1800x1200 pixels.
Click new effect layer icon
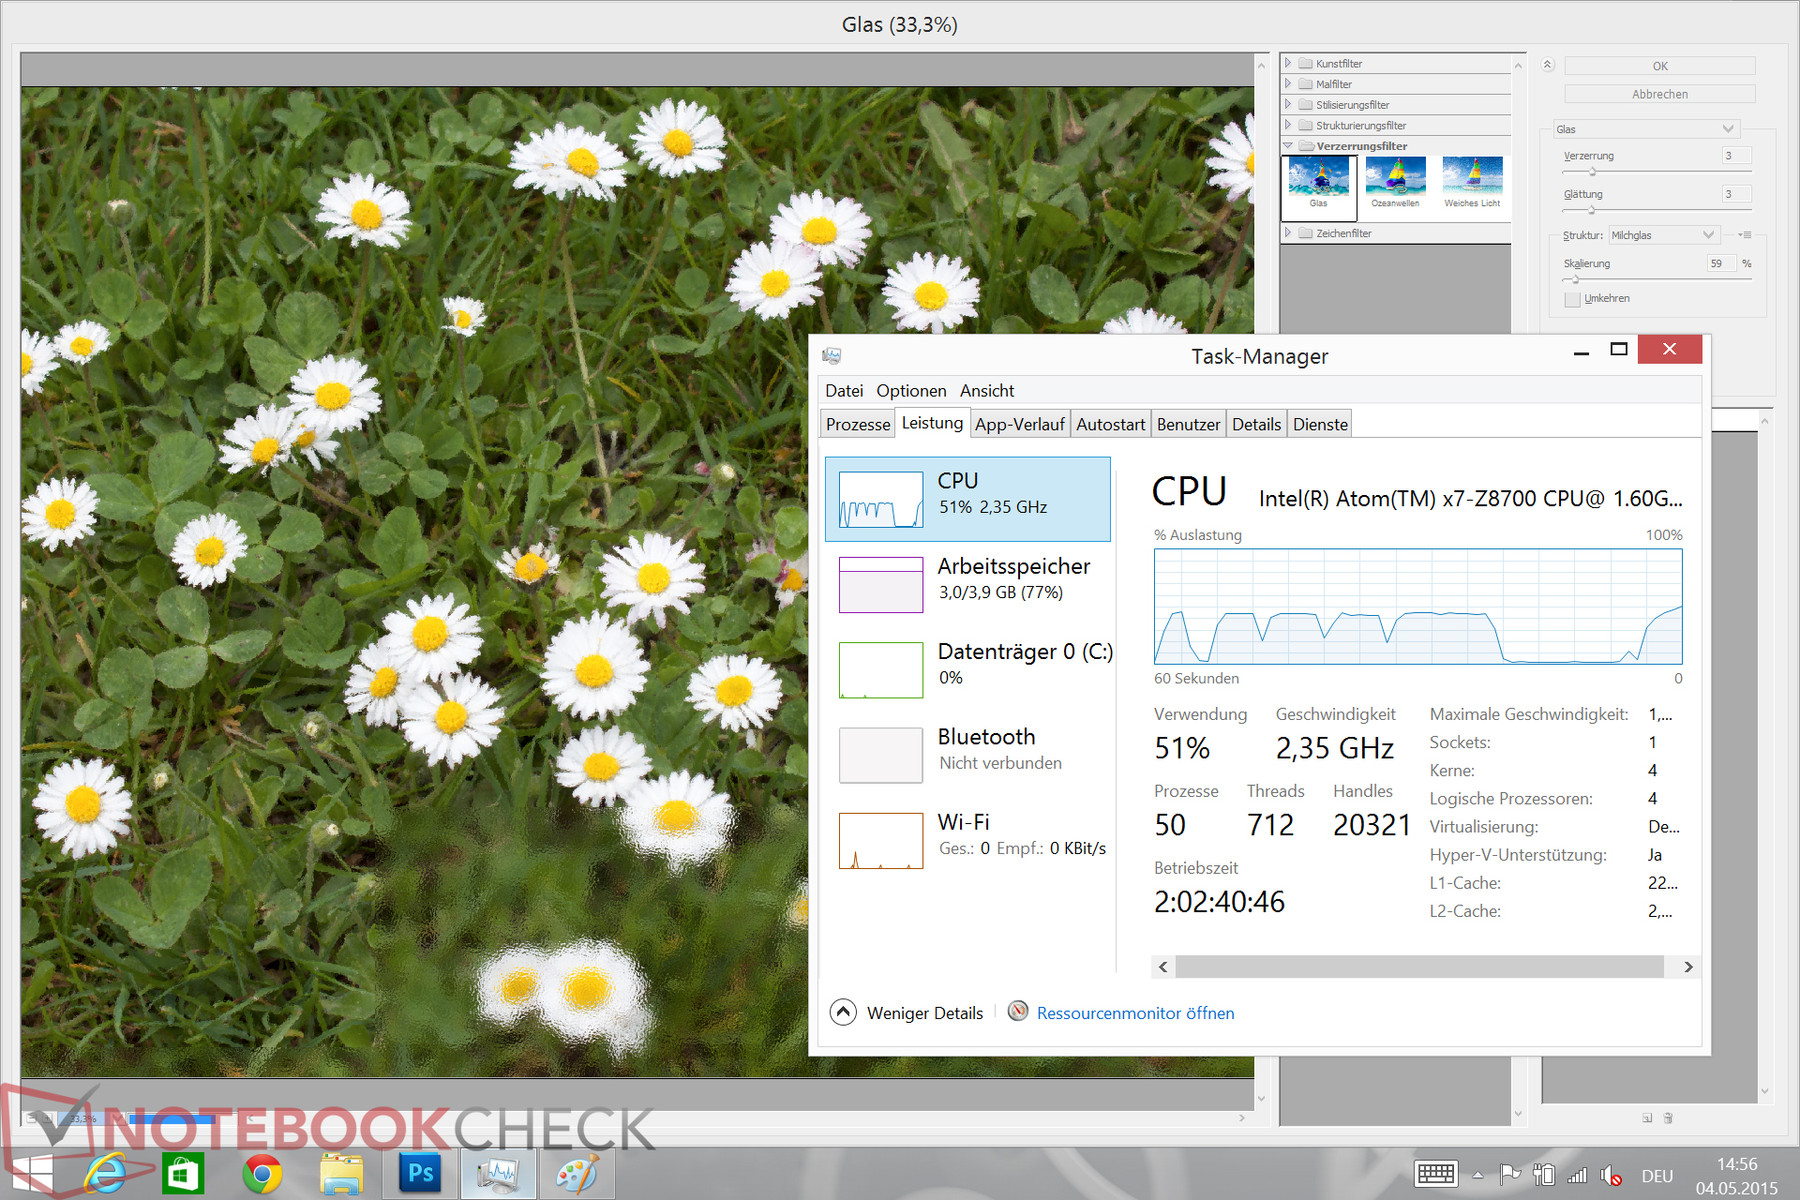coord(1647,1118)
